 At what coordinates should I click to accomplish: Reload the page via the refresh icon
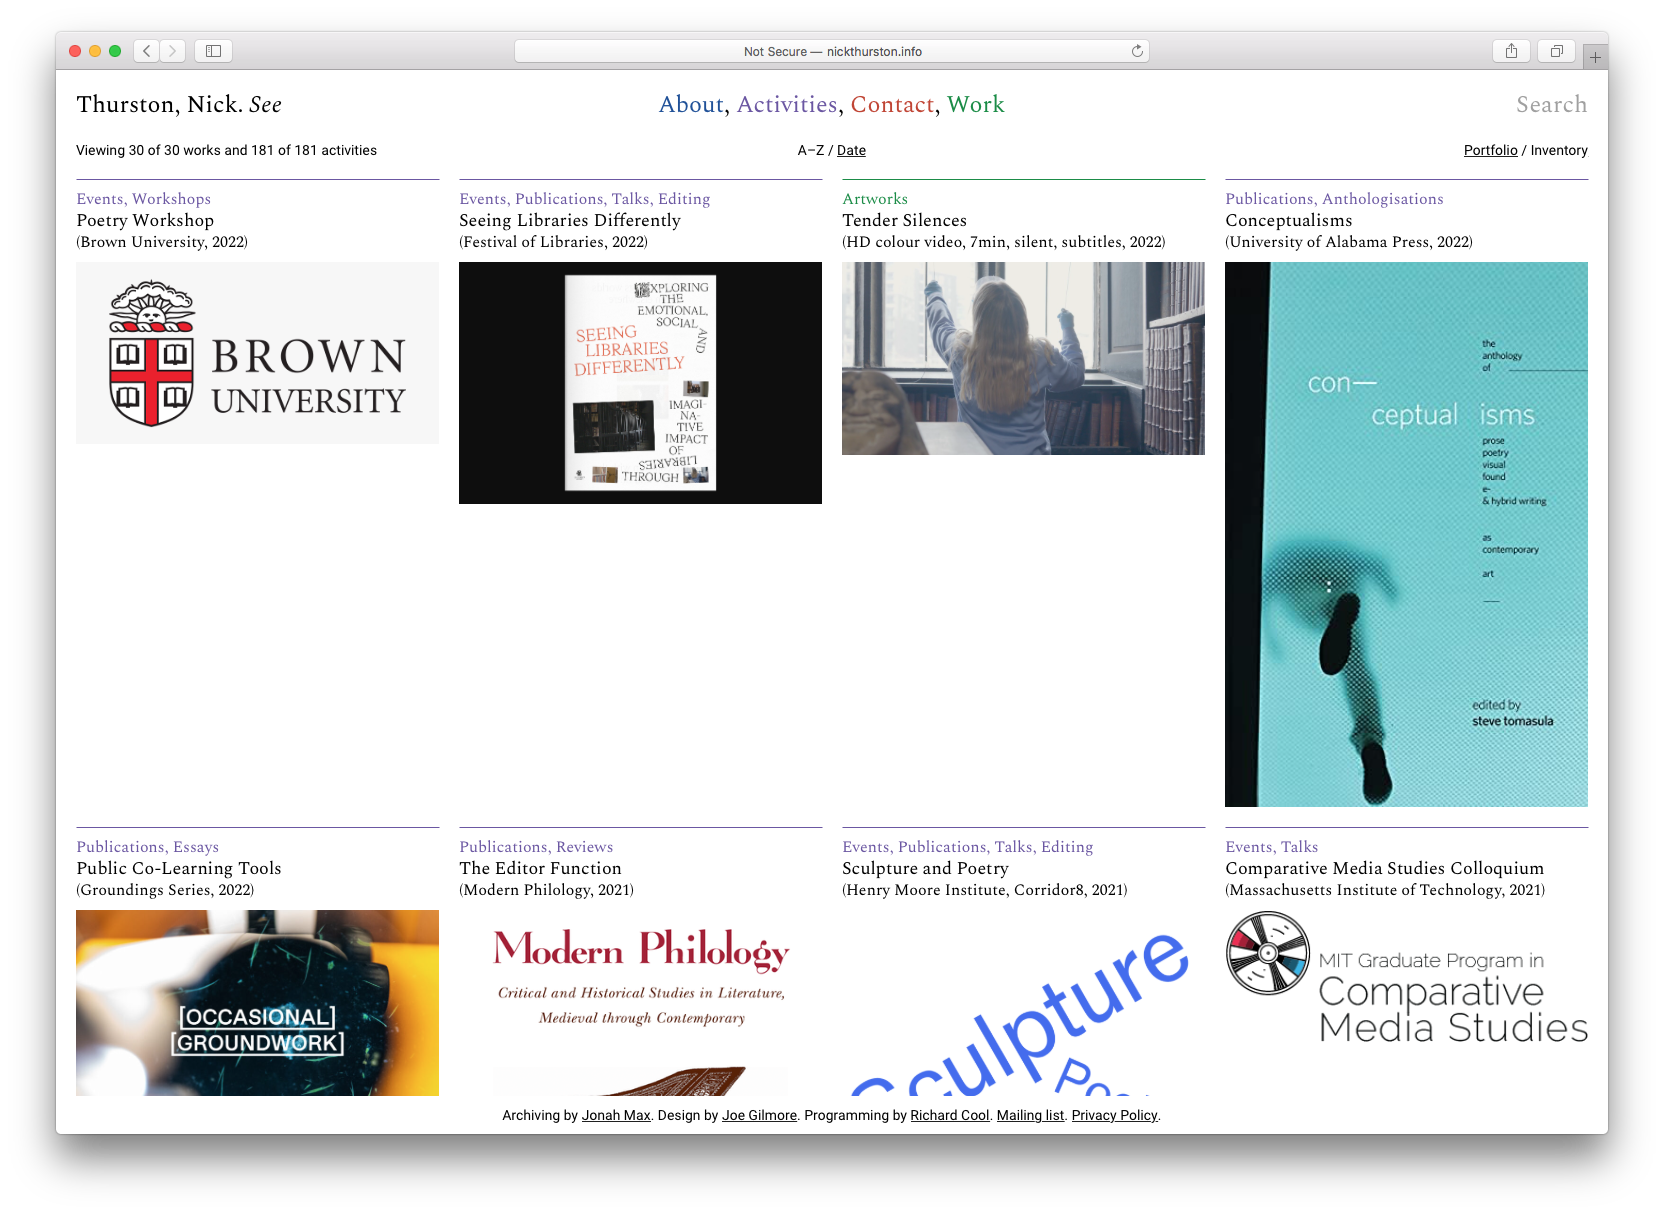click(x=1136, y=51)
